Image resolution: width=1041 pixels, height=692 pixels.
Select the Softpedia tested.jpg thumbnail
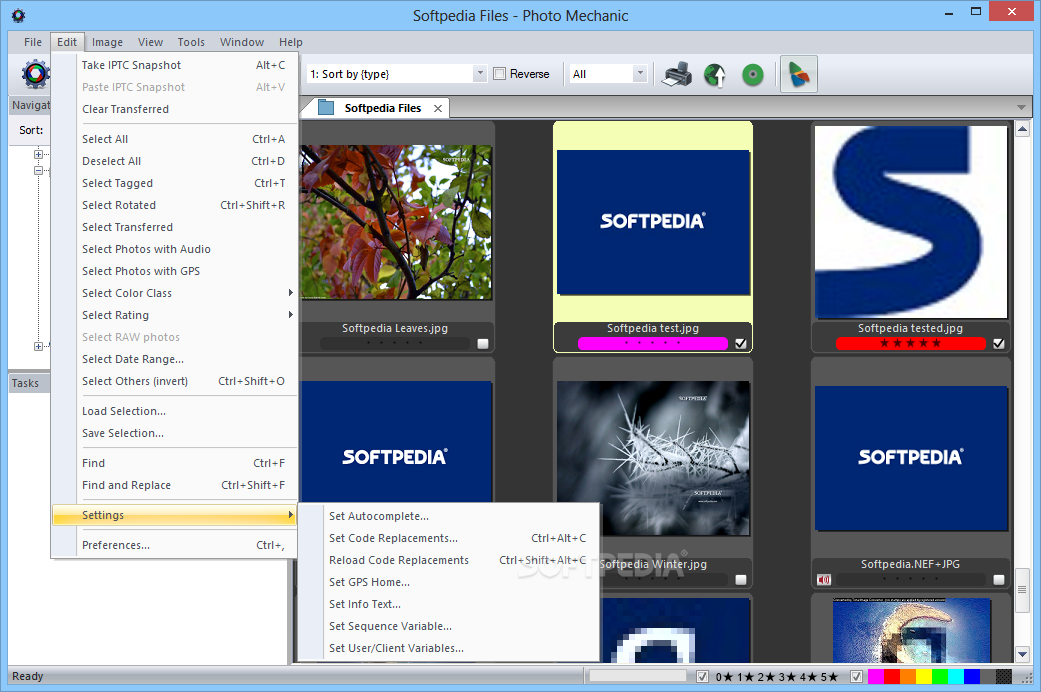click(911, 222)
